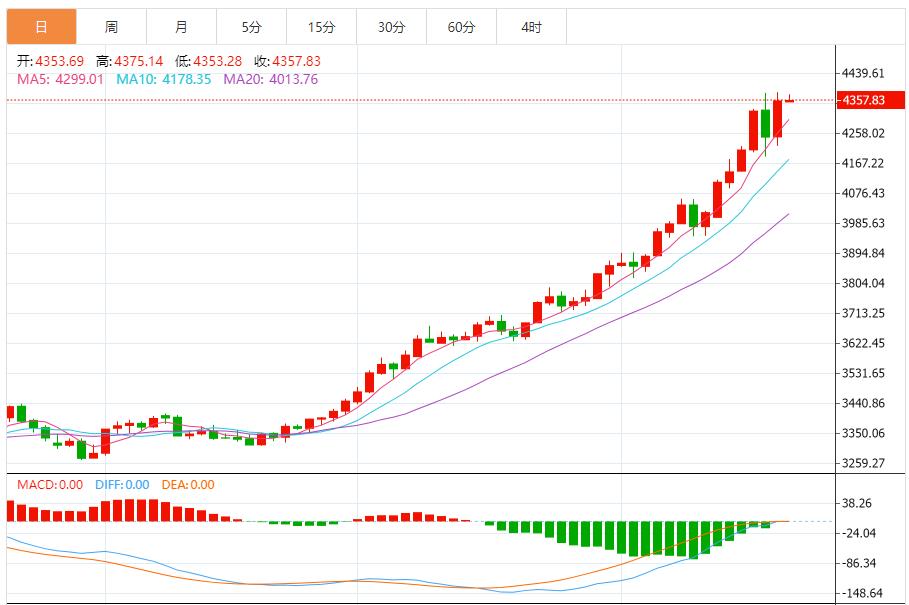909x605 pixels.
Task: Switch to the 5分 interval tab
Action: (x=251, y=27)
